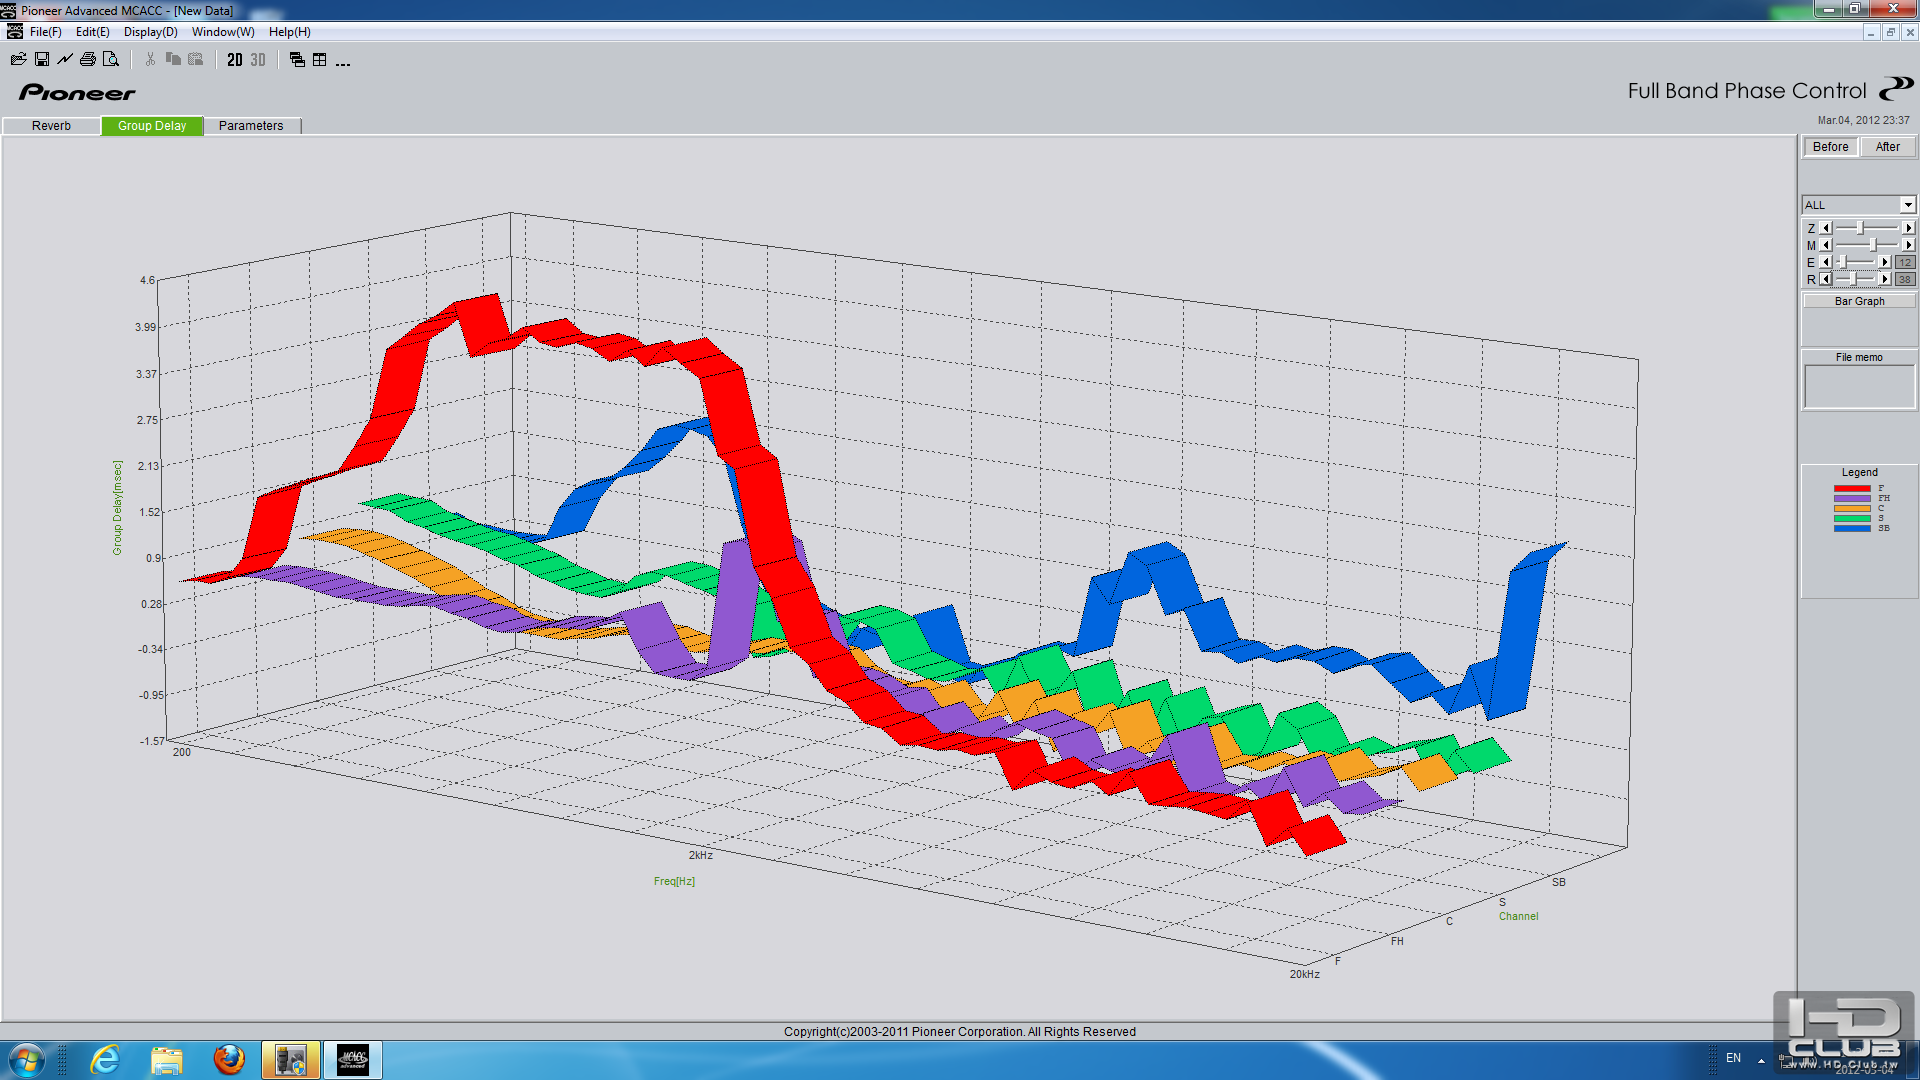
Task: Click the 2kHz frequency axis label
Action: coord(701,855)
